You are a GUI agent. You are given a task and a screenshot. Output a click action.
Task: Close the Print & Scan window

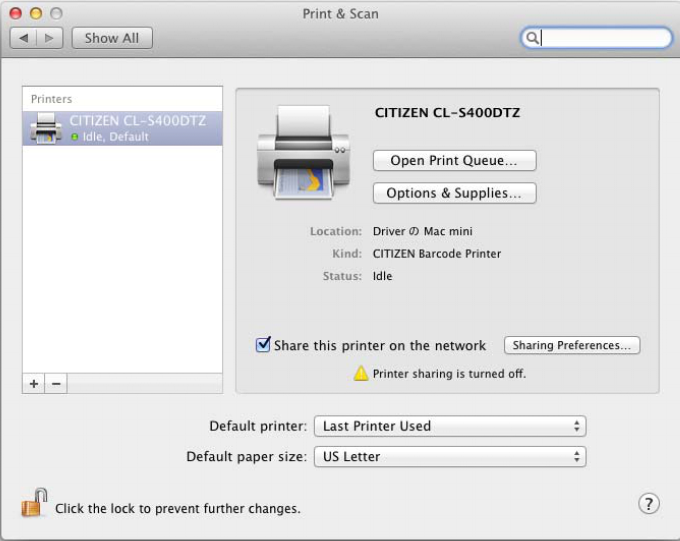pyautogui.click(x=16, y=13)
